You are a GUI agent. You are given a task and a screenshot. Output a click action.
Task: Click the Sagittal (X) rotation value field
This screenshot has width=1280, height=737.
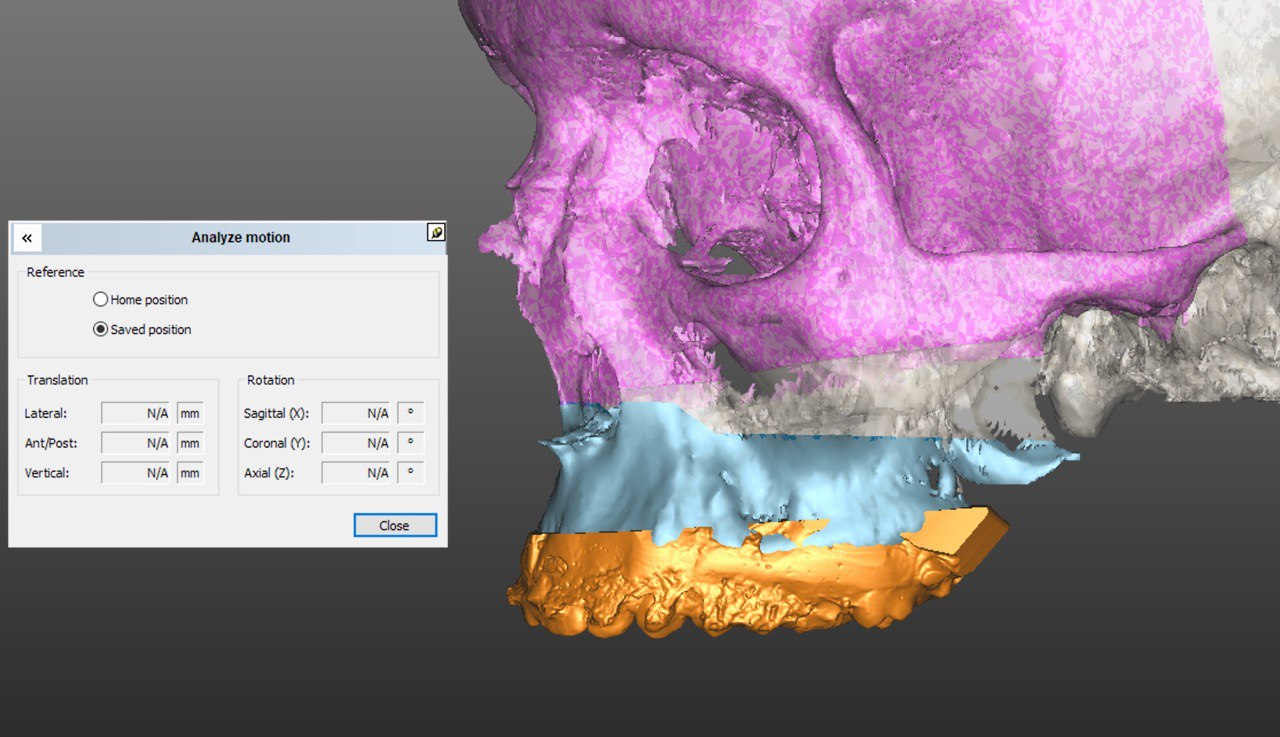pos(356,413)
